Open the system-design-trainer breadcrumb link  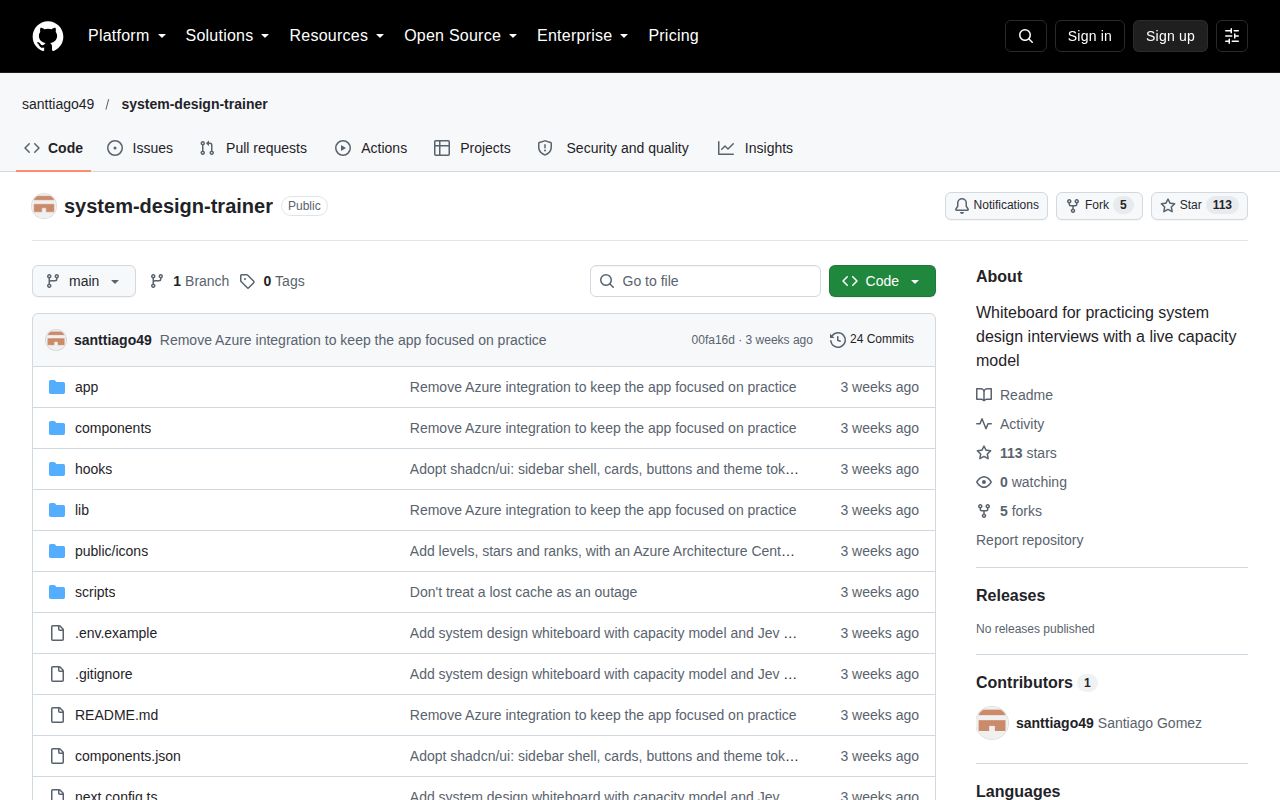coord(195,104)
